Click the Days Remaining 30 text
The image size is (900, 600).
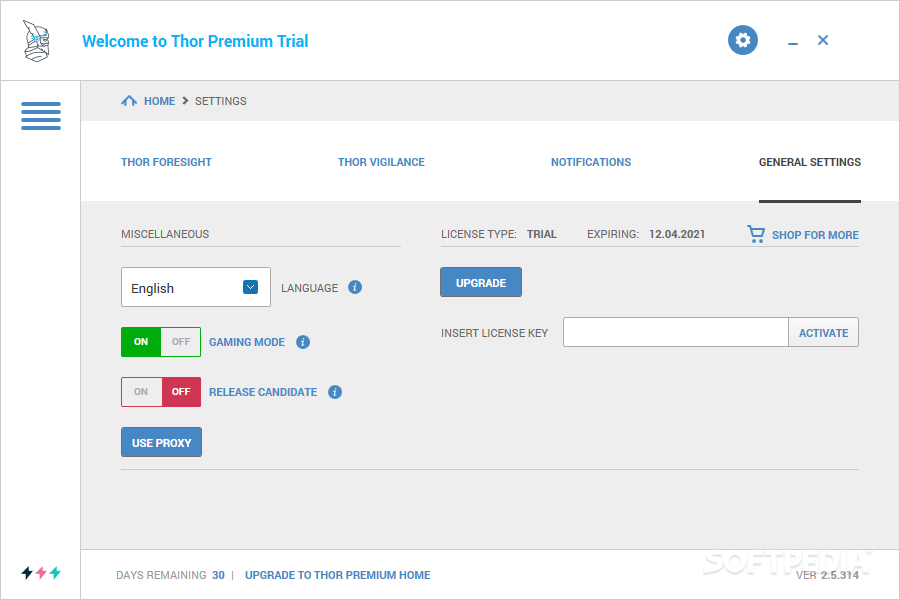(170, 575)
